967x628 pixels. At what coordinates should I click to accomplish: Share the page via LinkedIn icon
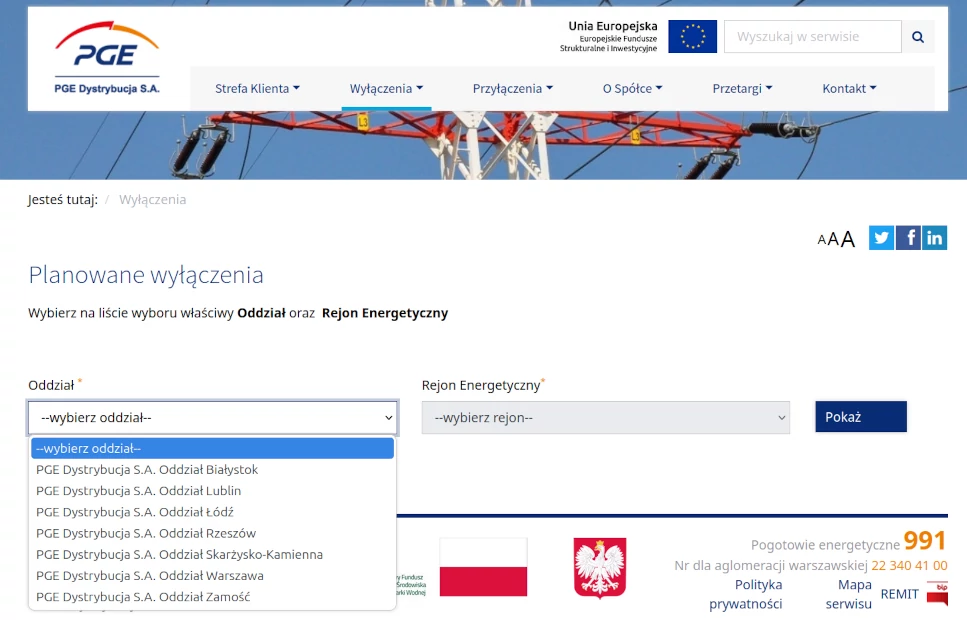[934, 238]
